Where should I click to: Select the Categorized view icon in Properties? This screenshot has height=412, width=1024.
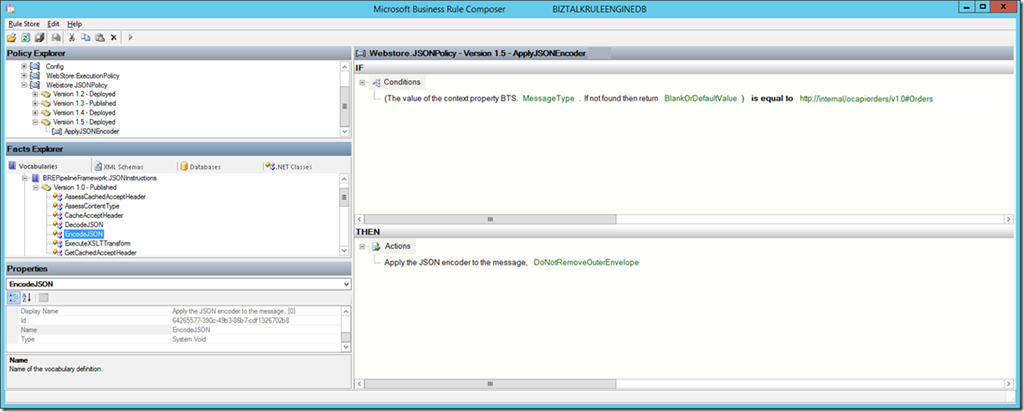(x=14, y=298)
